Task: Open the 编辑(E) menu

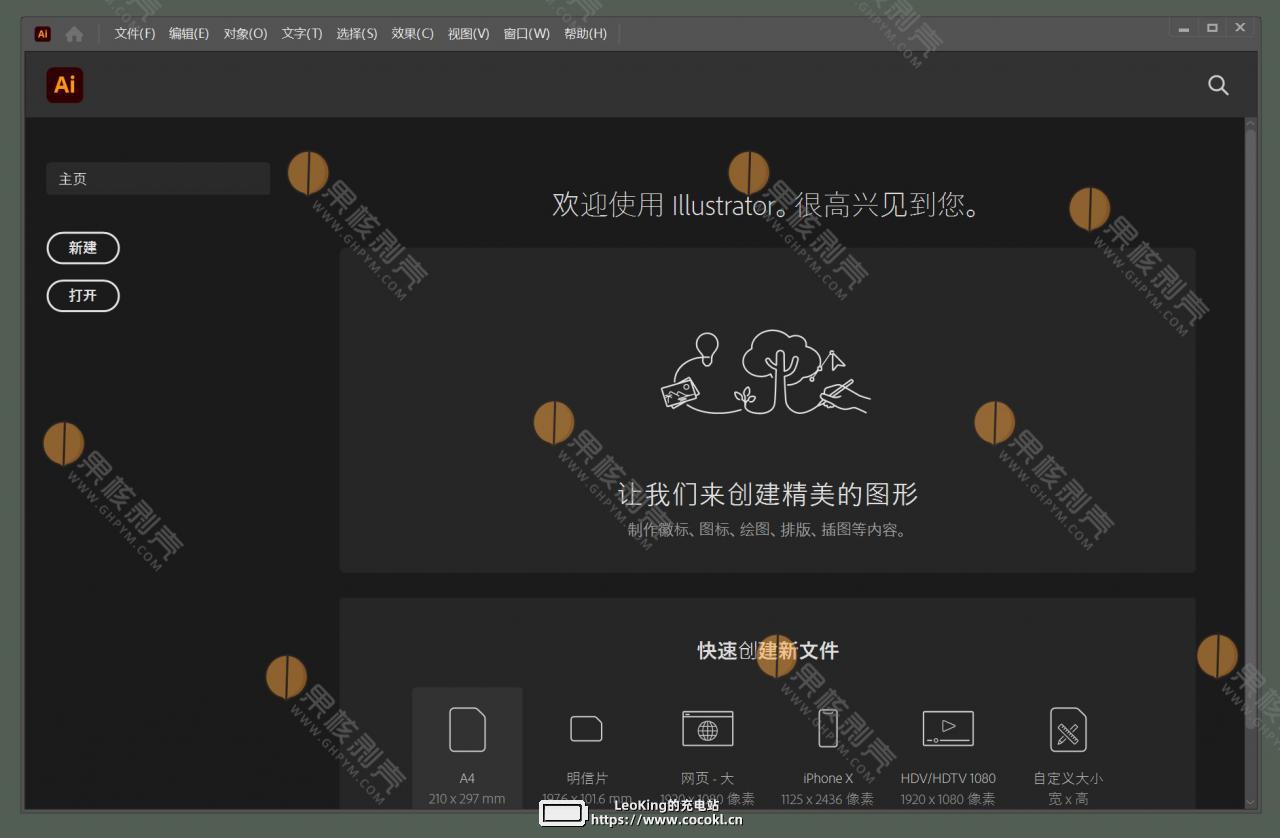Action: (189, 33)
